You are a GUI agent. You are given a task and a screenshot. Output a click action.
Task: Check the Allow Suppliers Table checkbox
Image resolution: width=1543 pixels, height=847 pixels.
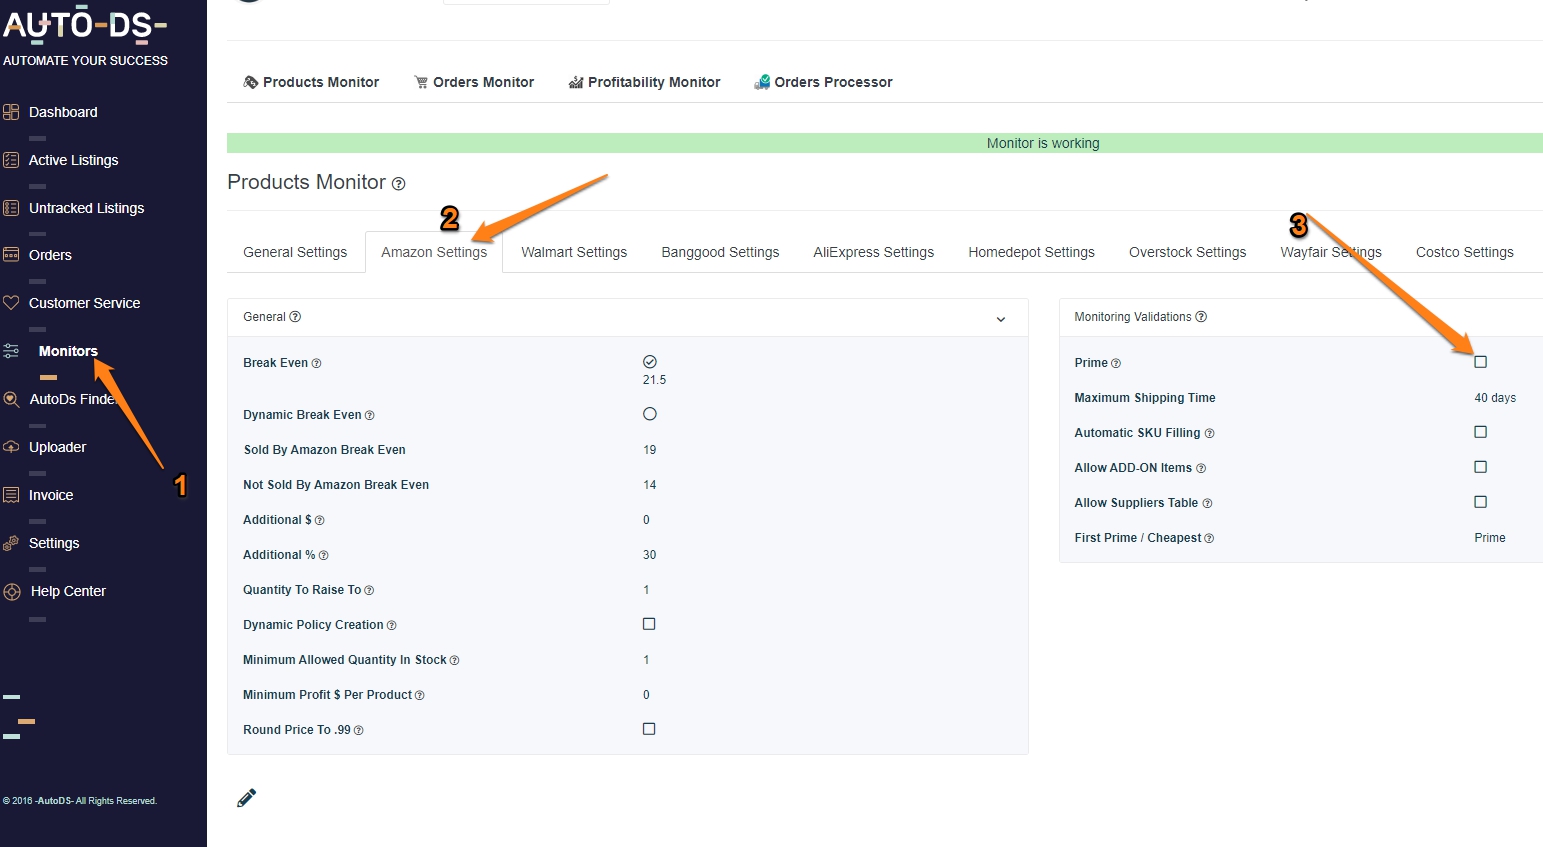[1481, 502]
